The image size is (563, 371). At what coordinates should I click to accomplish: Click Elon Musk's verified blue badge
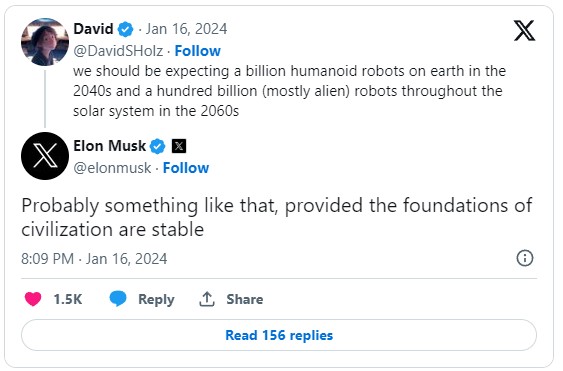[157, 146]
